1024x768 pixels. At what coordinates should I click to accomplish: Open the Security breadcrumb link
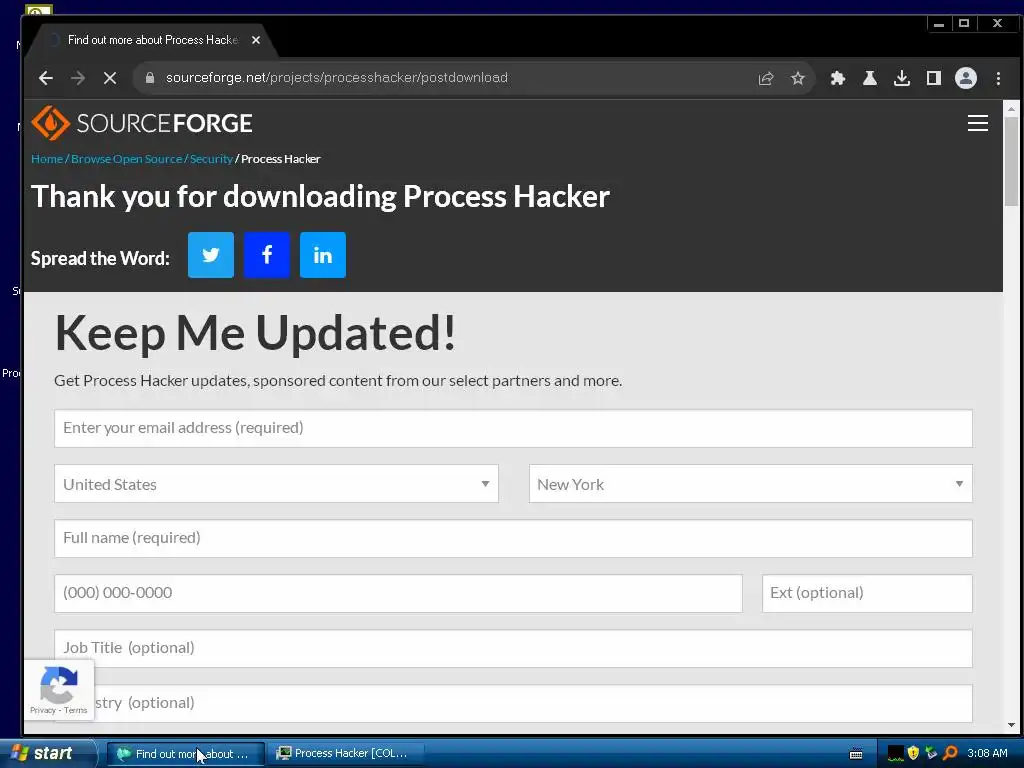[x=211, y=159]
